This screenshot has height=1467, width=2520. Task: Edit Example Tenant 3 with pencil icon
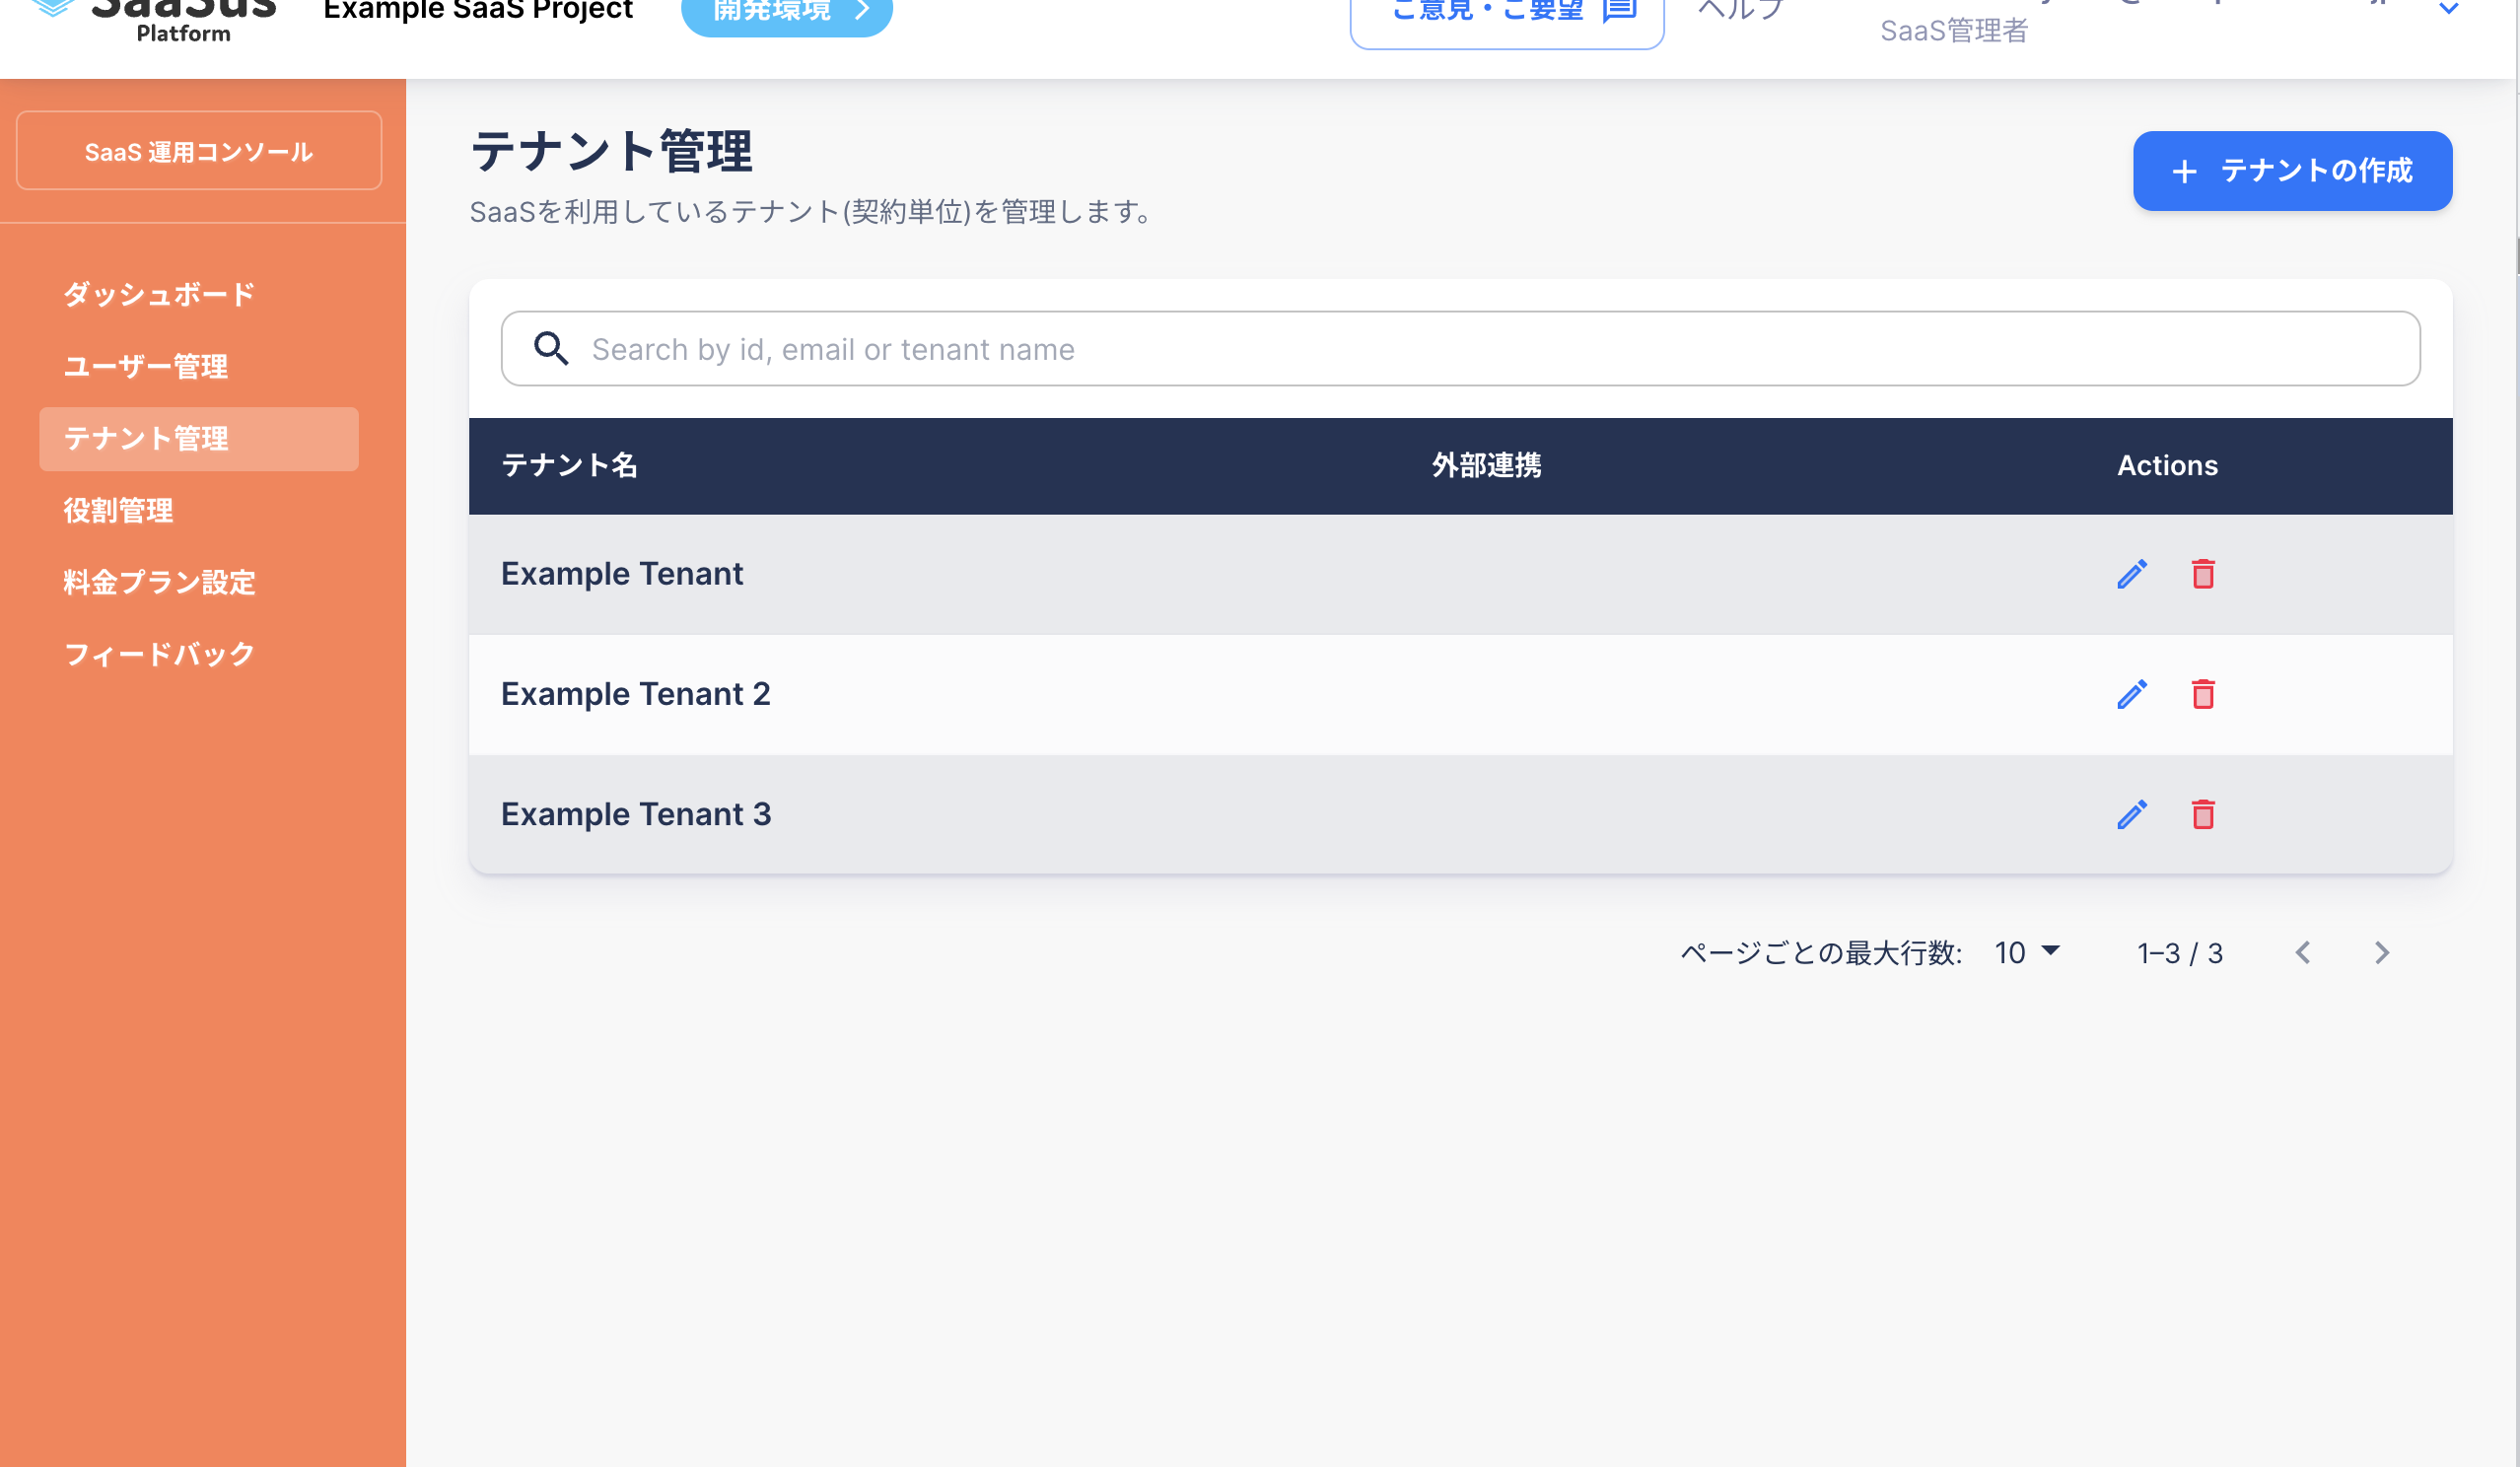click(2131, 814)
